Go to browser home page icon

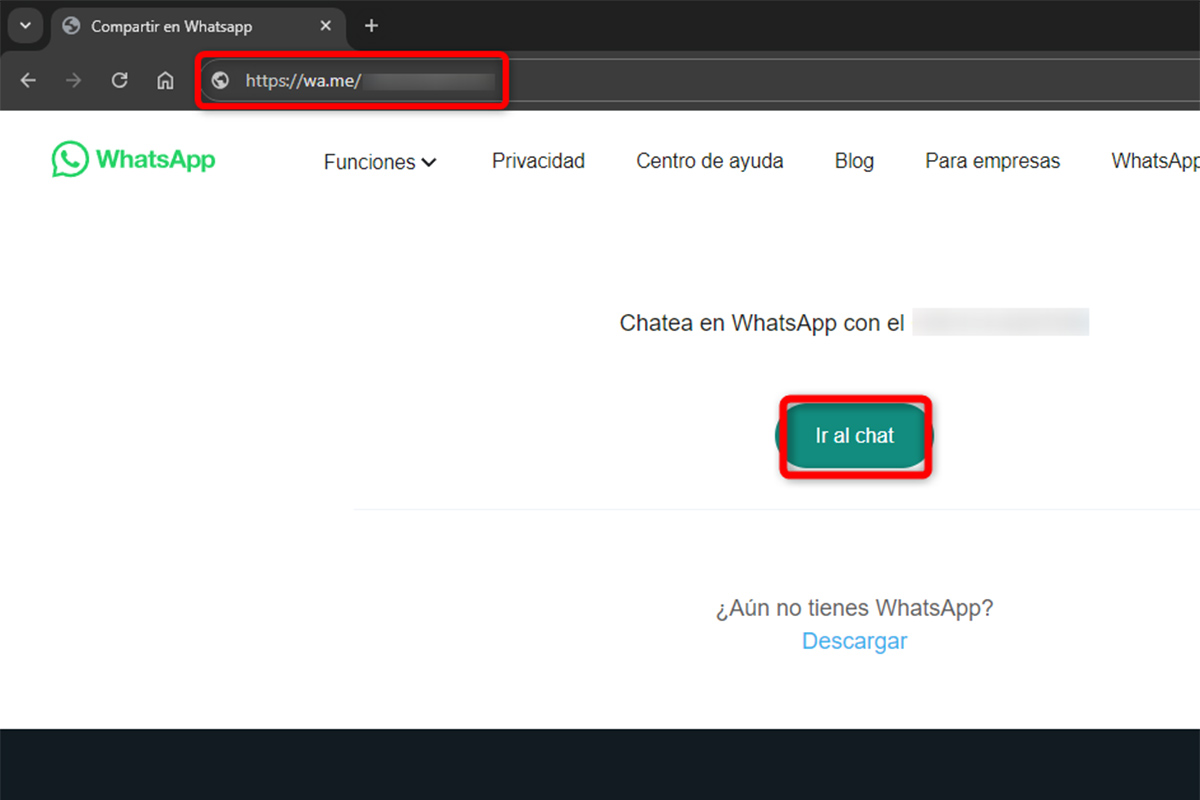pyautogui.click(x=165, y=81)
